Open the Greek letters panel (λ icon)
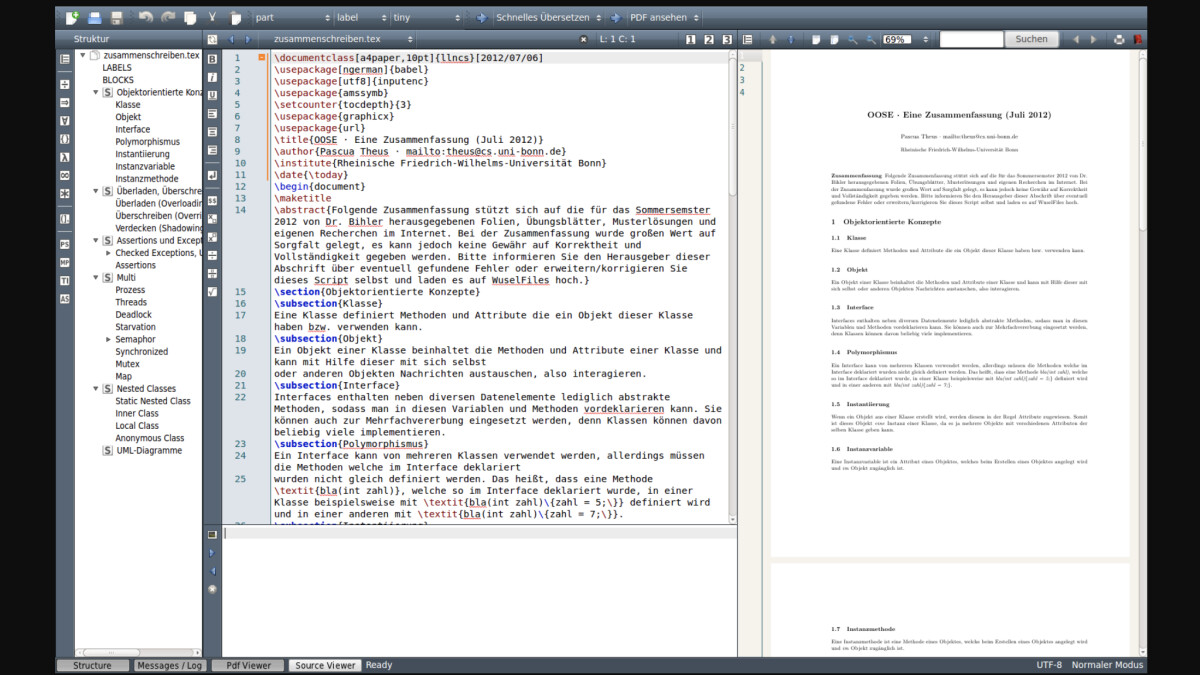The image size is (1200, 675). (x=64, y=156)
